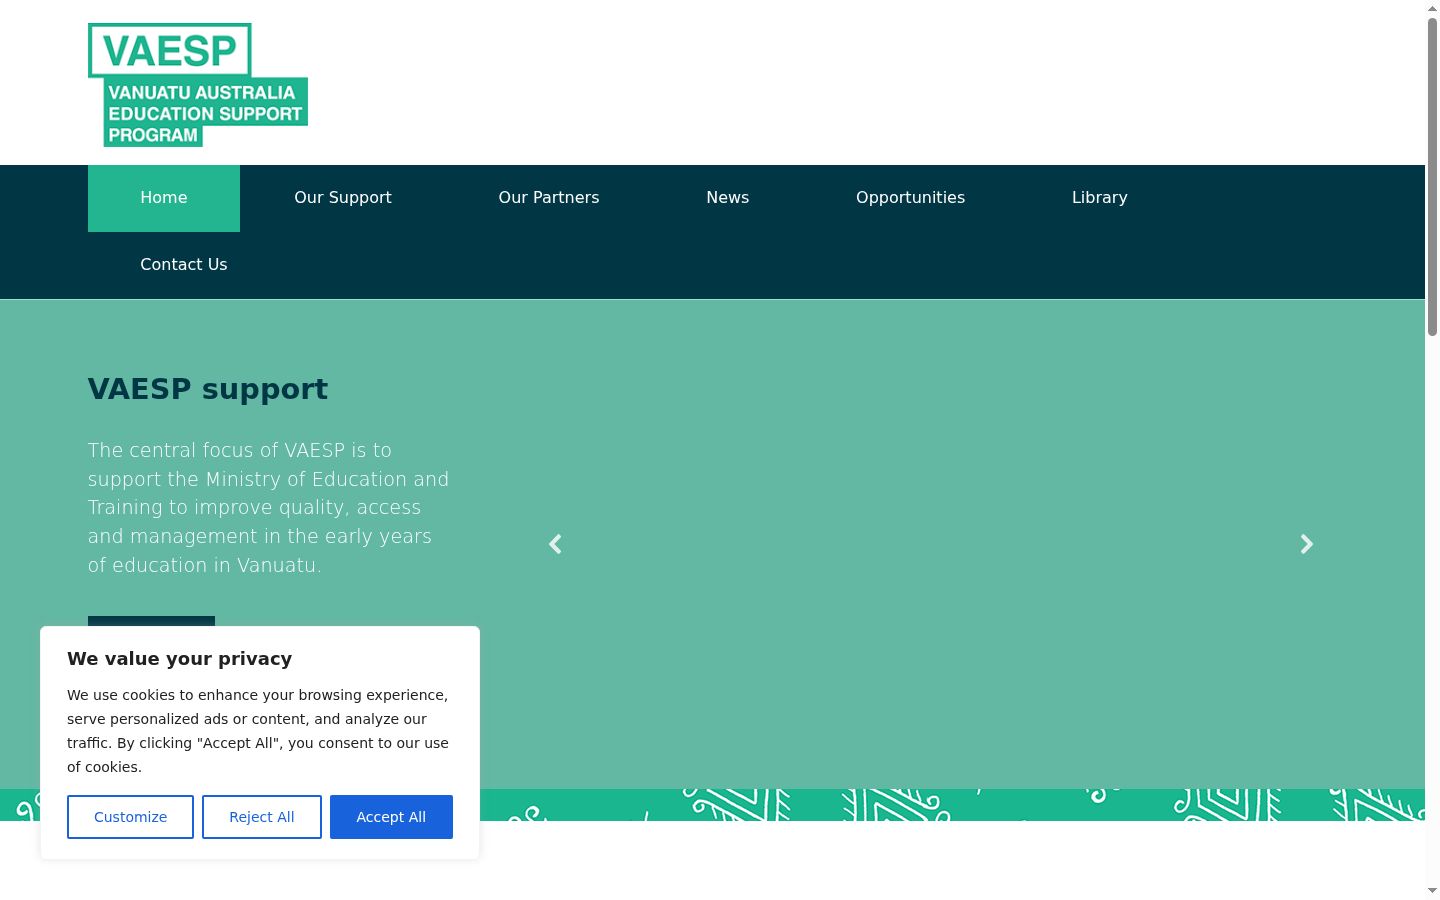Customize cookie preferences

point(130,817)
